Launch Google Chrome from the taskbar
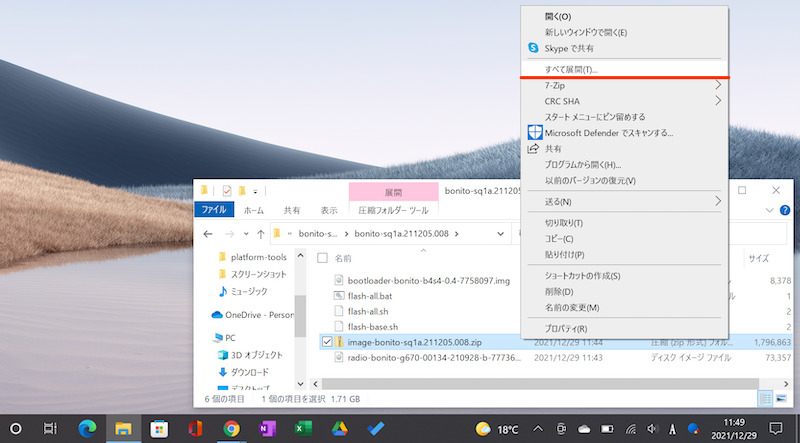Viewport: 800px width, 443px height. click(231, 428)
